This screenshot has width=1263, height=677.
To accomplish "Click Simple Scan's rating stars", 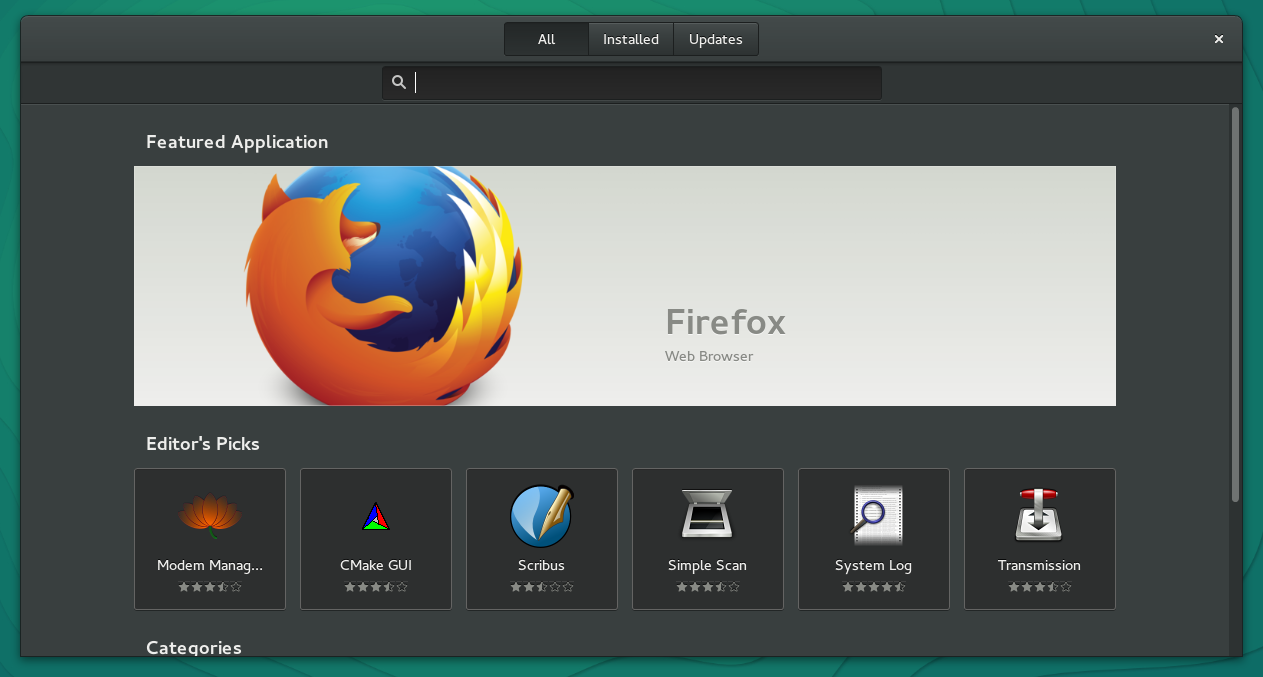I will pyautogui.click(x=707, y=587).
